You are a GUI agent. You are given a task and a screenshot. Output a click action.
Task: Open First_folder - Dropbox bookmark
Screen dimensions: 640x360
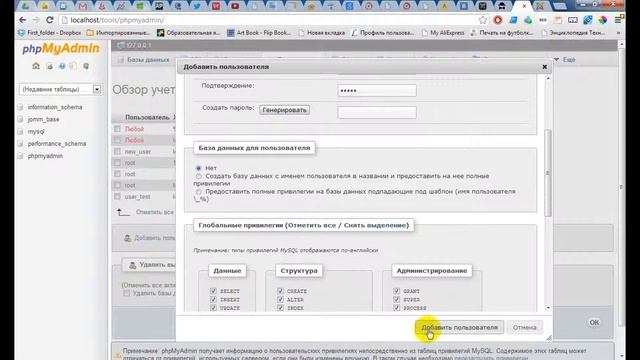(50, 33)
